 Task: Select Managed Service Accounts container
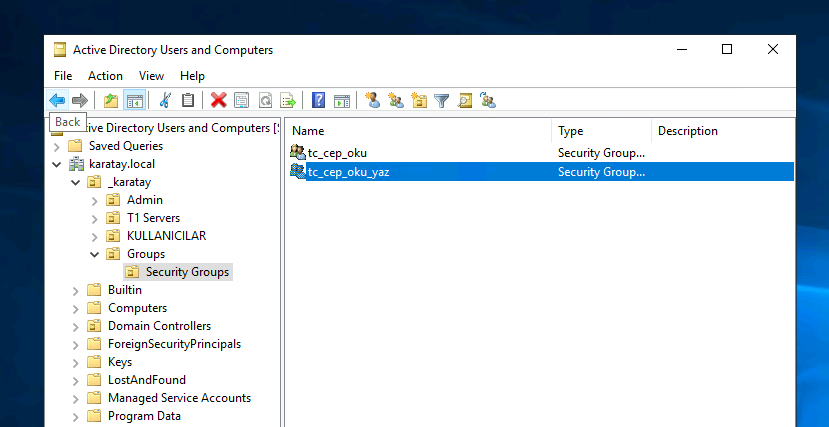pyautogui.click(x=179, y=397)
